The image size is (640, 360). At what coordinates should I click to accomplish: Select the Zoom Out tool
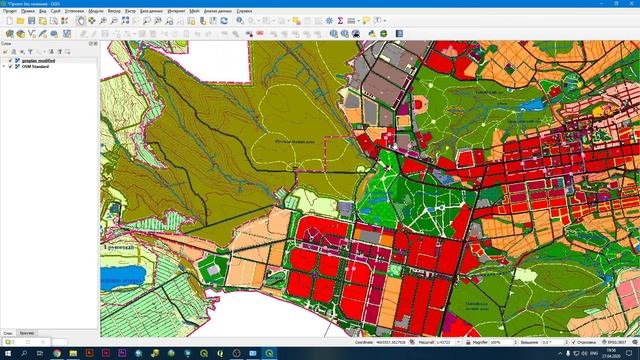pos(114,21)
